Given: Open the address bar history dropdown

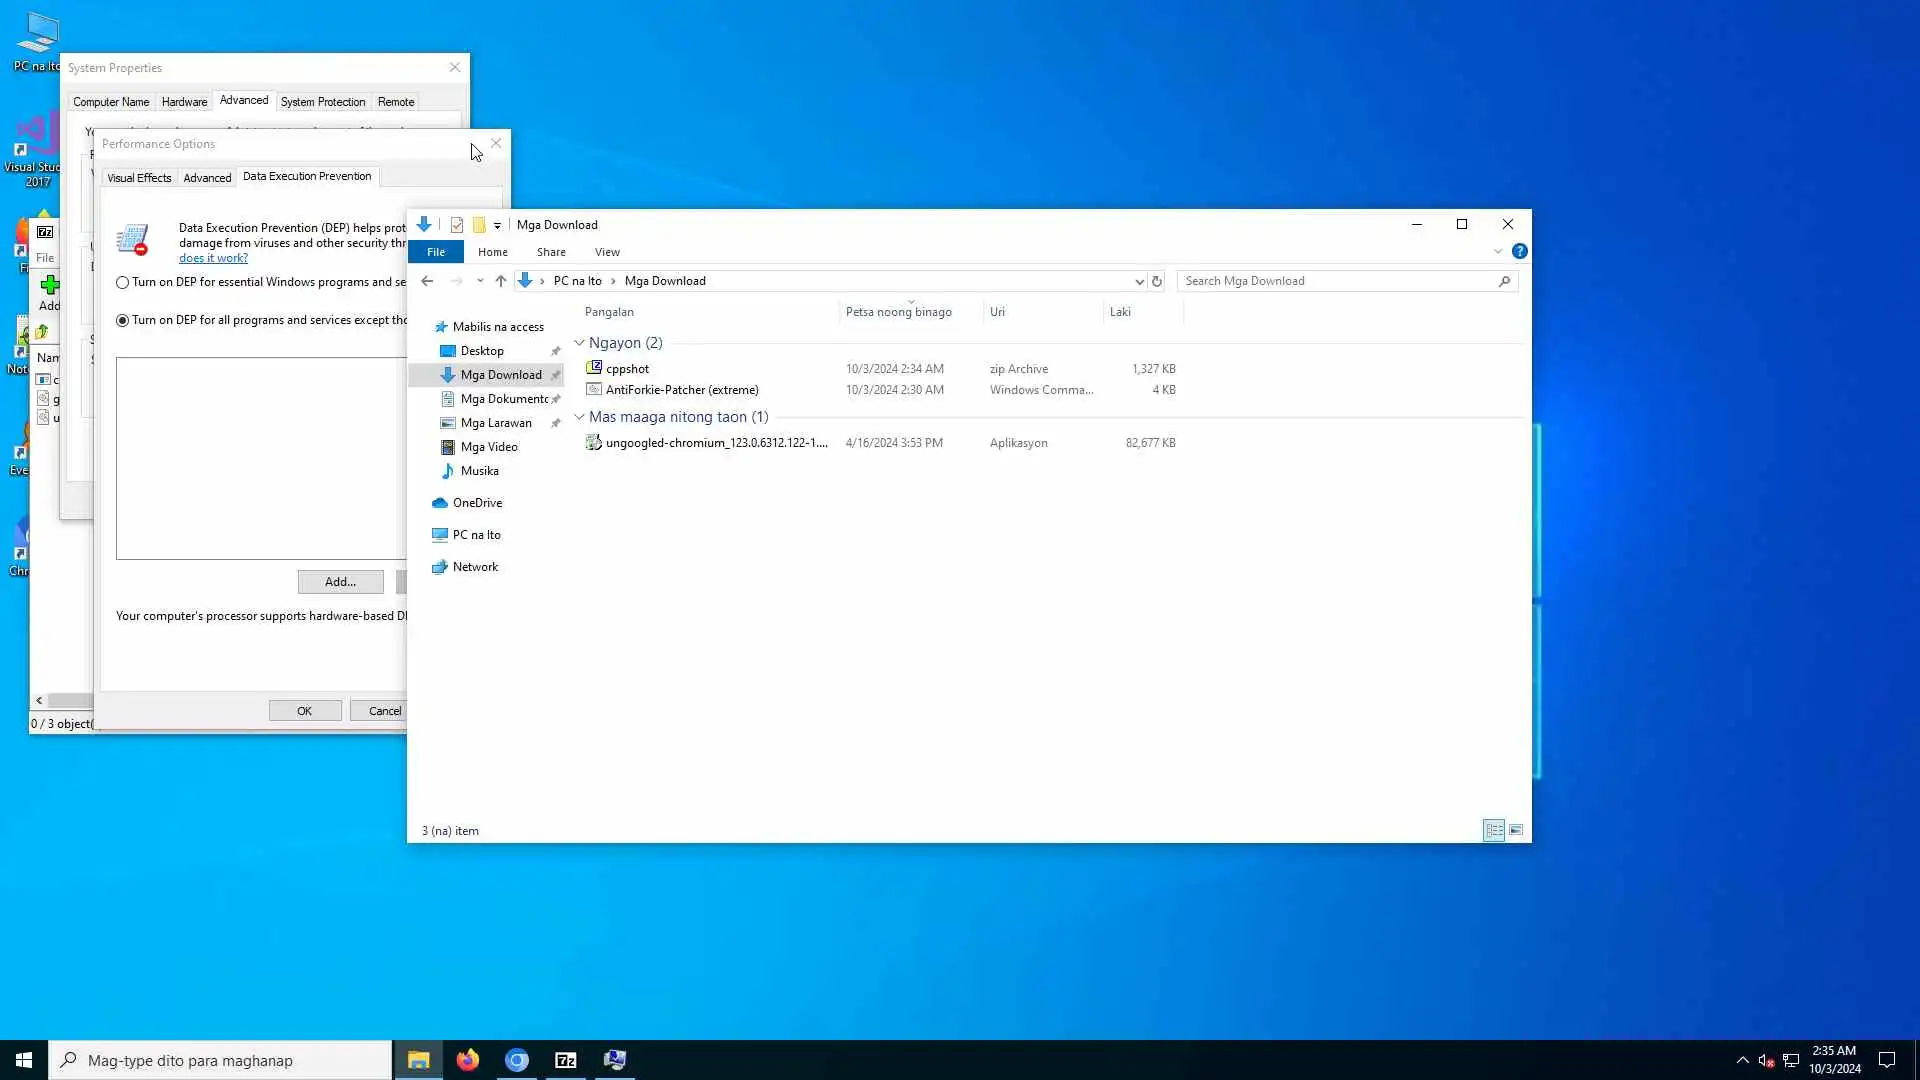Looking at the screenshot, I should 1138,281.
